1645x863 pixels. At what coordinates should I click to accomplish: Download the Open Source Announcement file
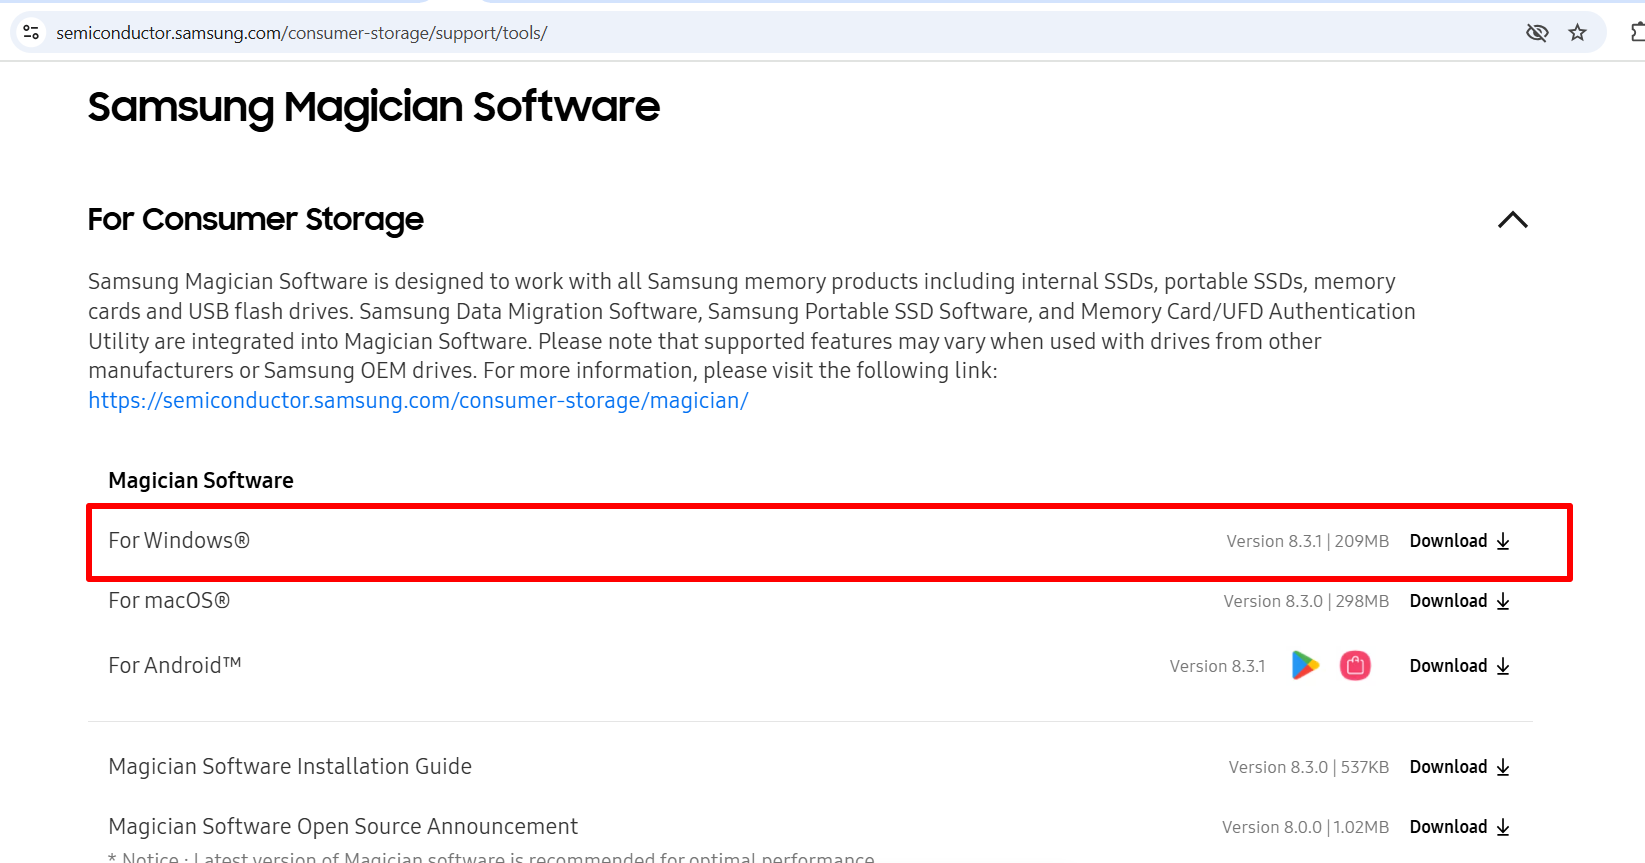[1459, 827]
